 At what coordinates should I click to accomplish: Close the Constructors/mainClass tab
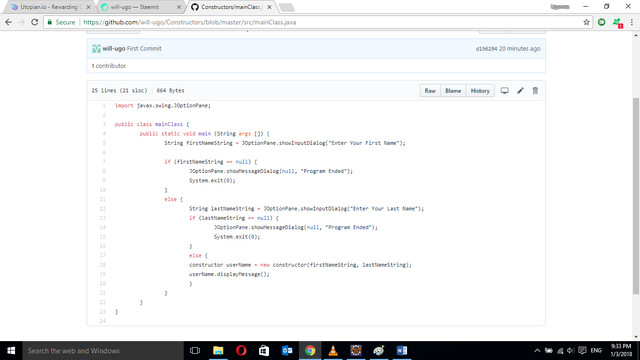point(269,7)
